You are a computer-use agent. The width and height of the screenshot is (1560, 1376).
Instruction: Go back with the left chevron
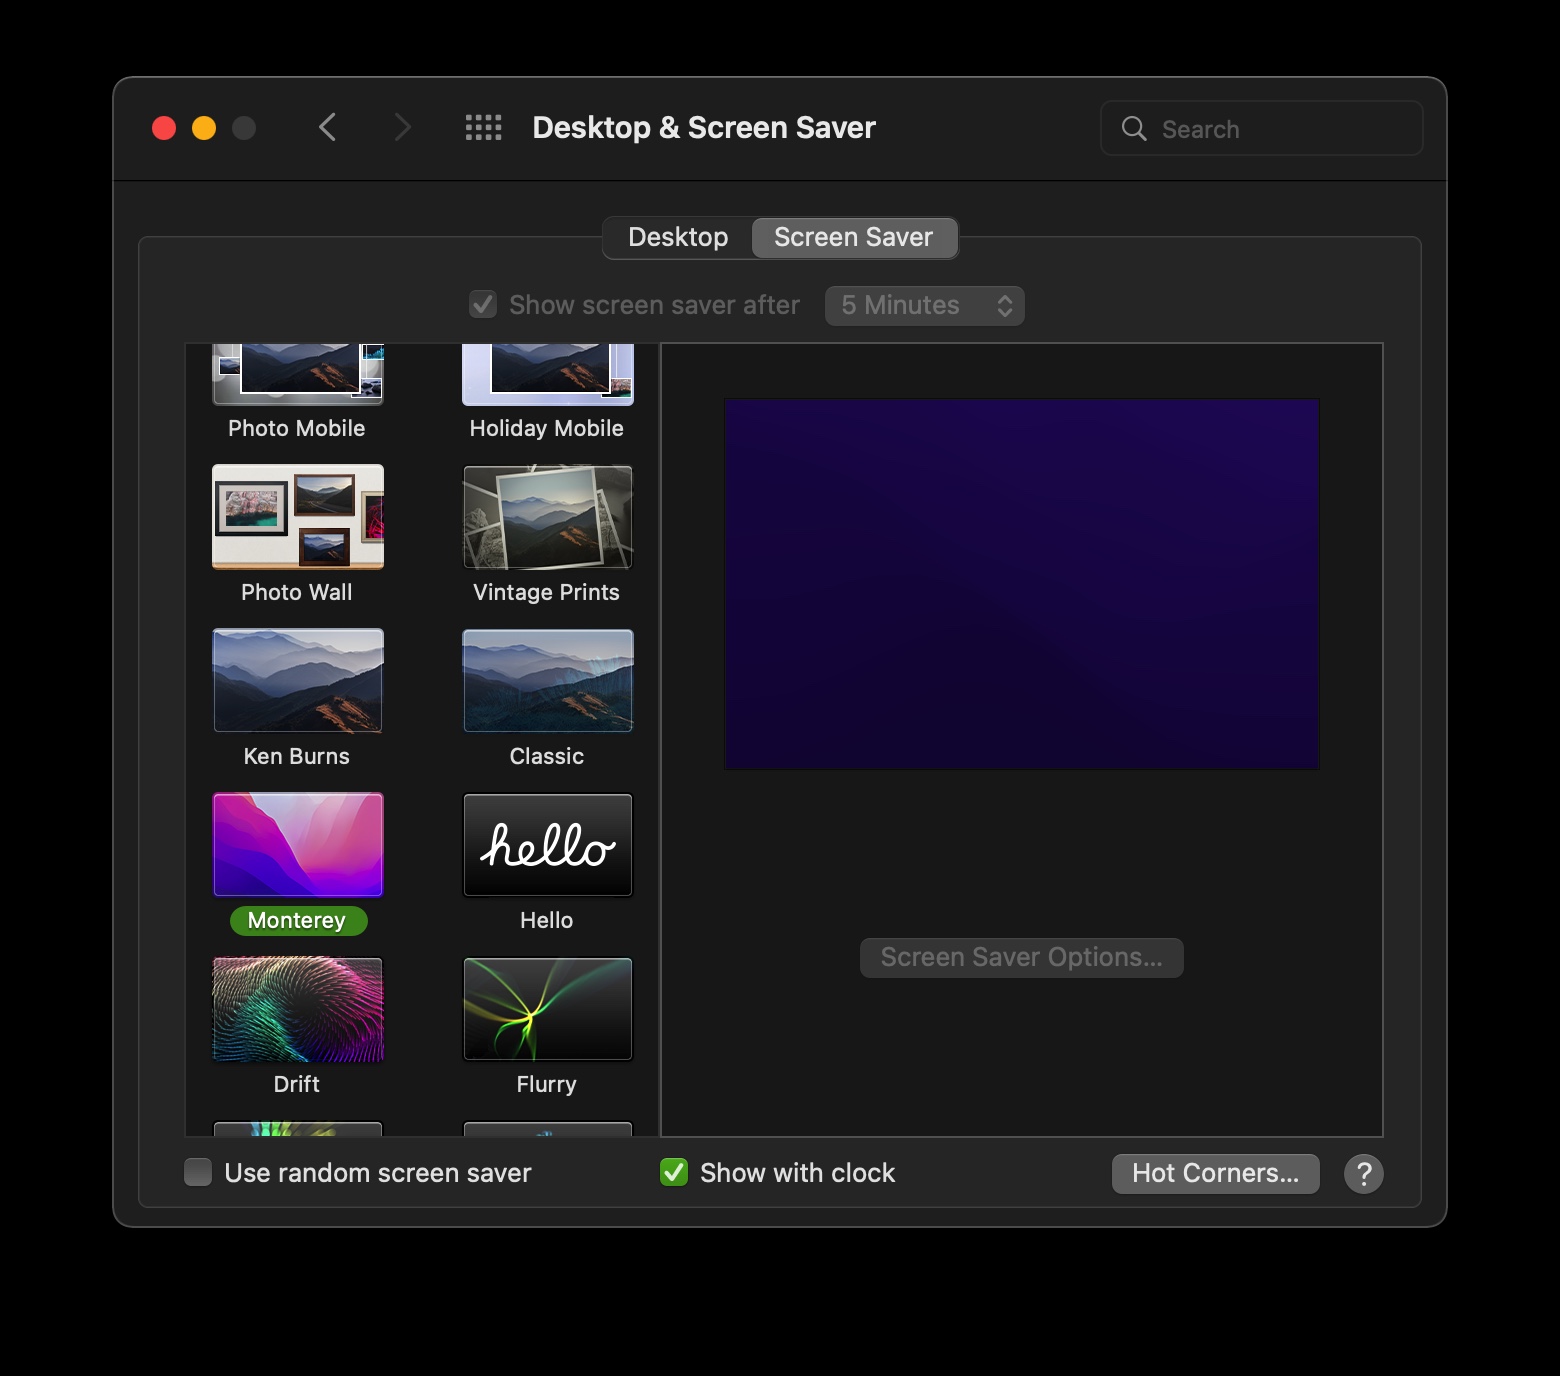pos(327,127)
